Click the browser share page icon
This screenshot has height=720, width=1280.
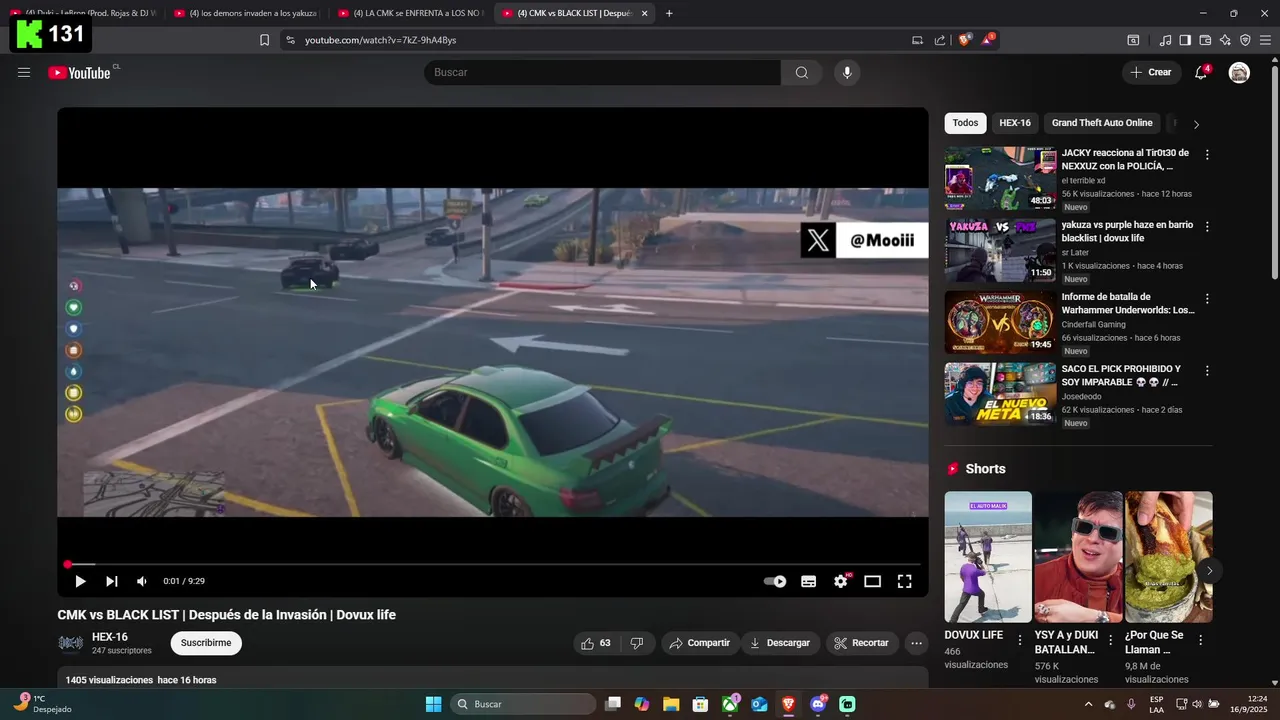940,40
